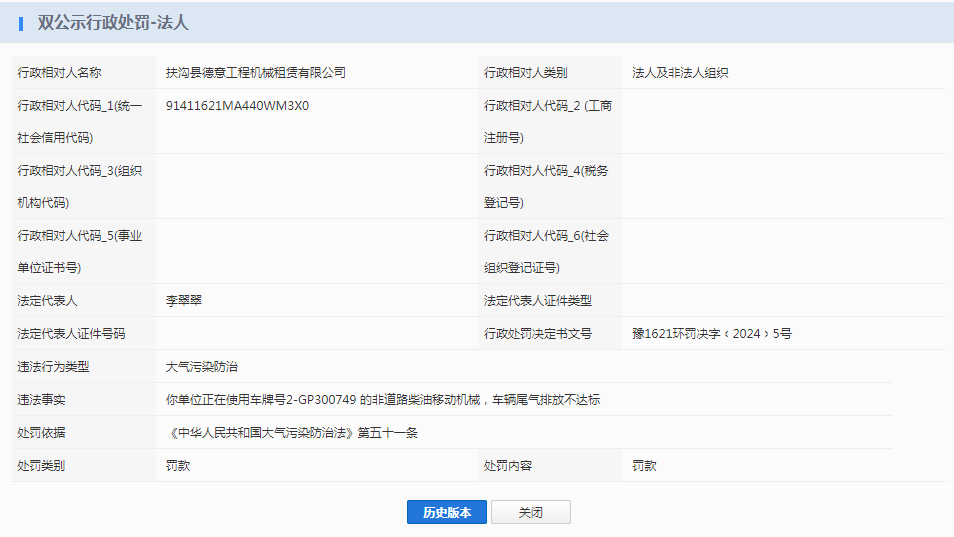Click the label 法定代表人
This screenshot has width=954, height=537.
(x=47, y=300)
